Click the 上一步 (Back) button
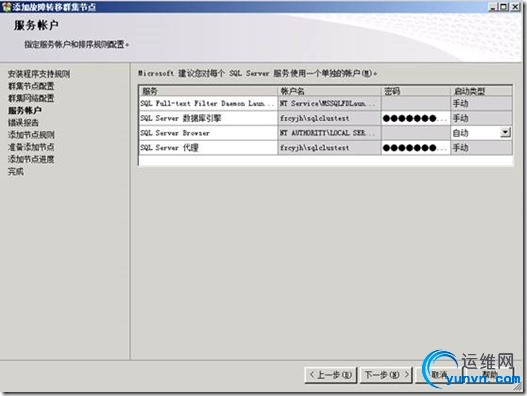Image resolution: width=527 pixels, height=396 pixels. pos(331,374)
